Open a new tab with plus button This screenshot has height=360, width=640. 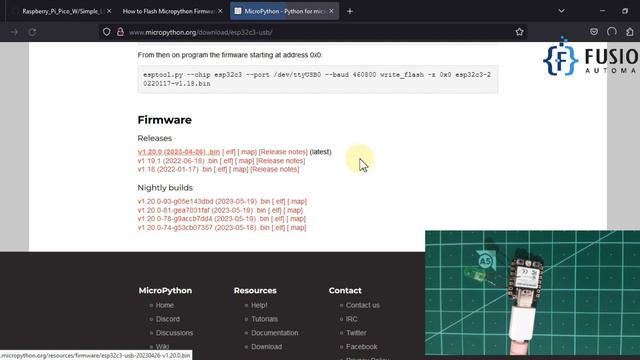pos(350,11)
